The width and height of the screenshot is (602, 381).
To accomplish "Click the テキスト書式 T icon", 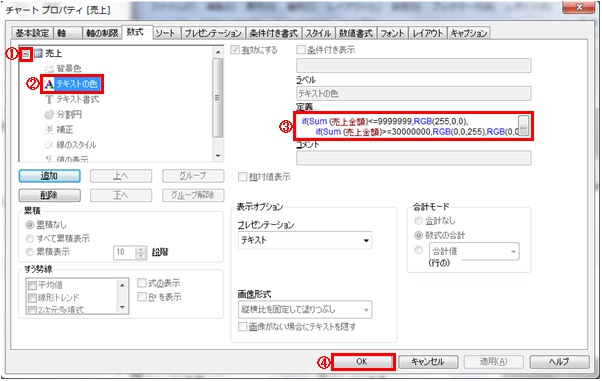I will point(49,99).
